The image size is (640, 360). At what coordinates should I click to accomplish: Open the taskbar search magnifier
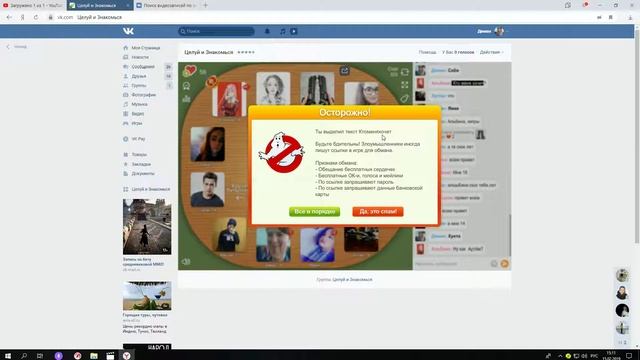pyautogui.click(x=24, y=356)
